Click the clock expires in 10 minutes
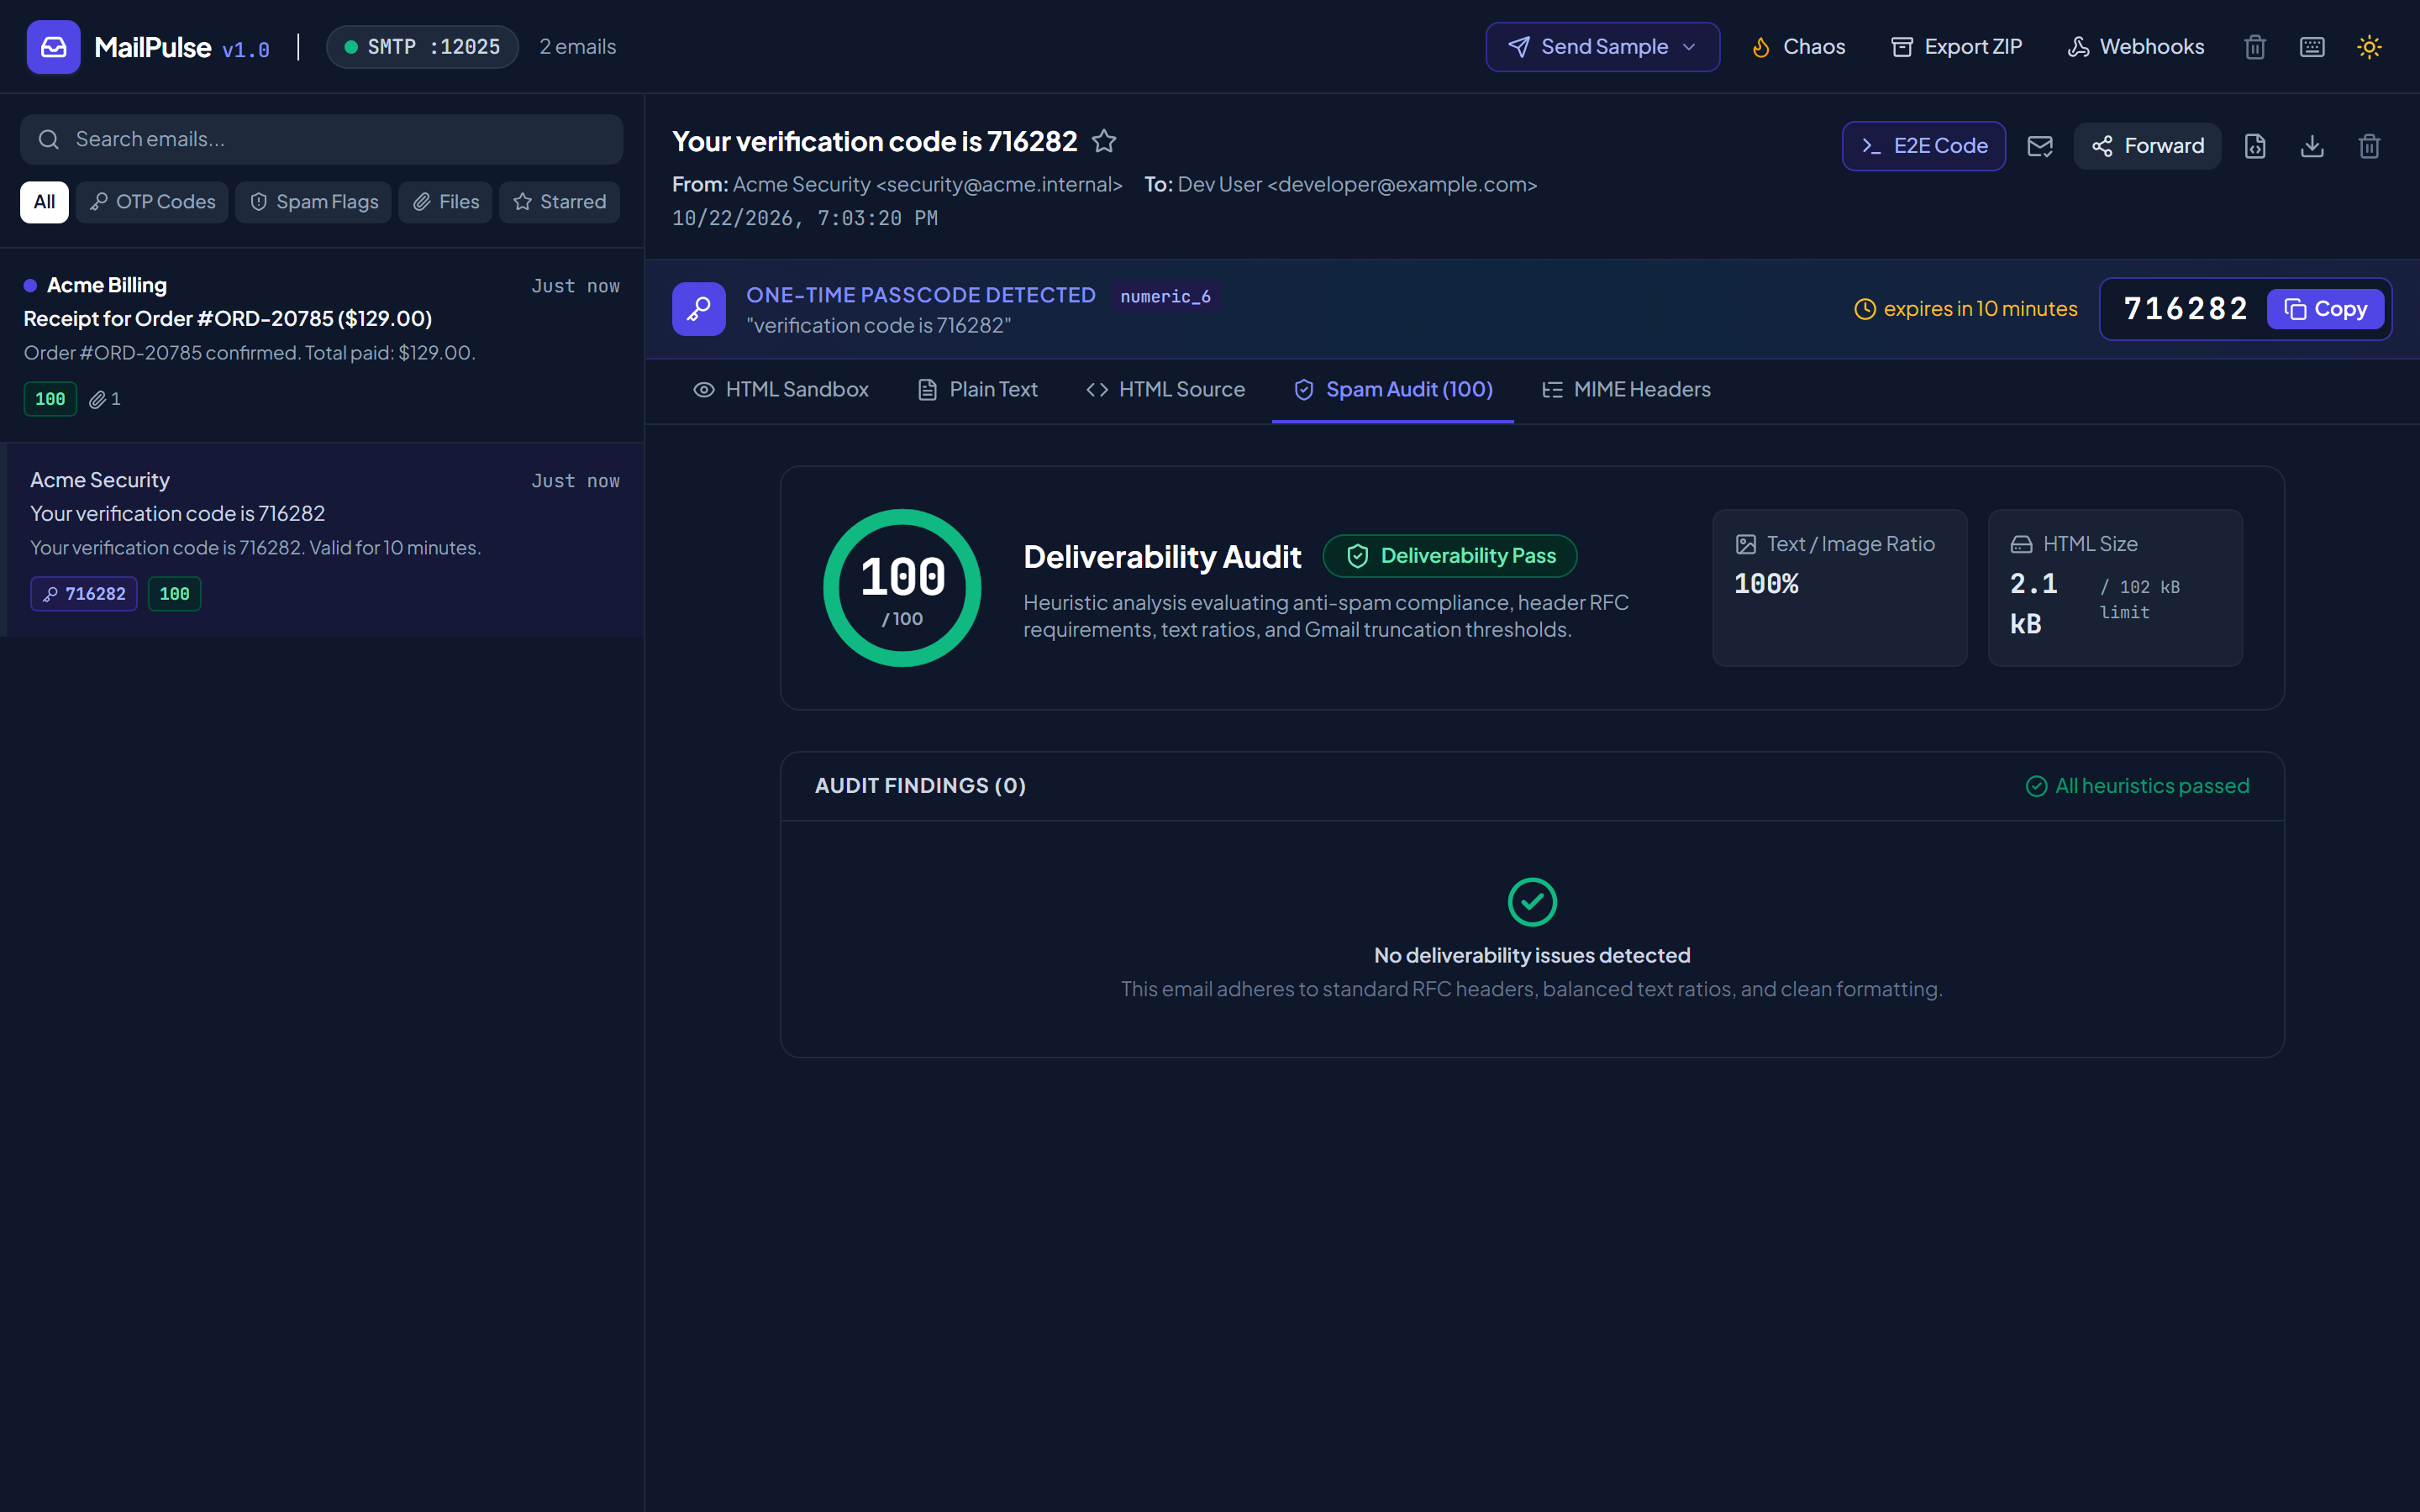 tap(1965, 309)
